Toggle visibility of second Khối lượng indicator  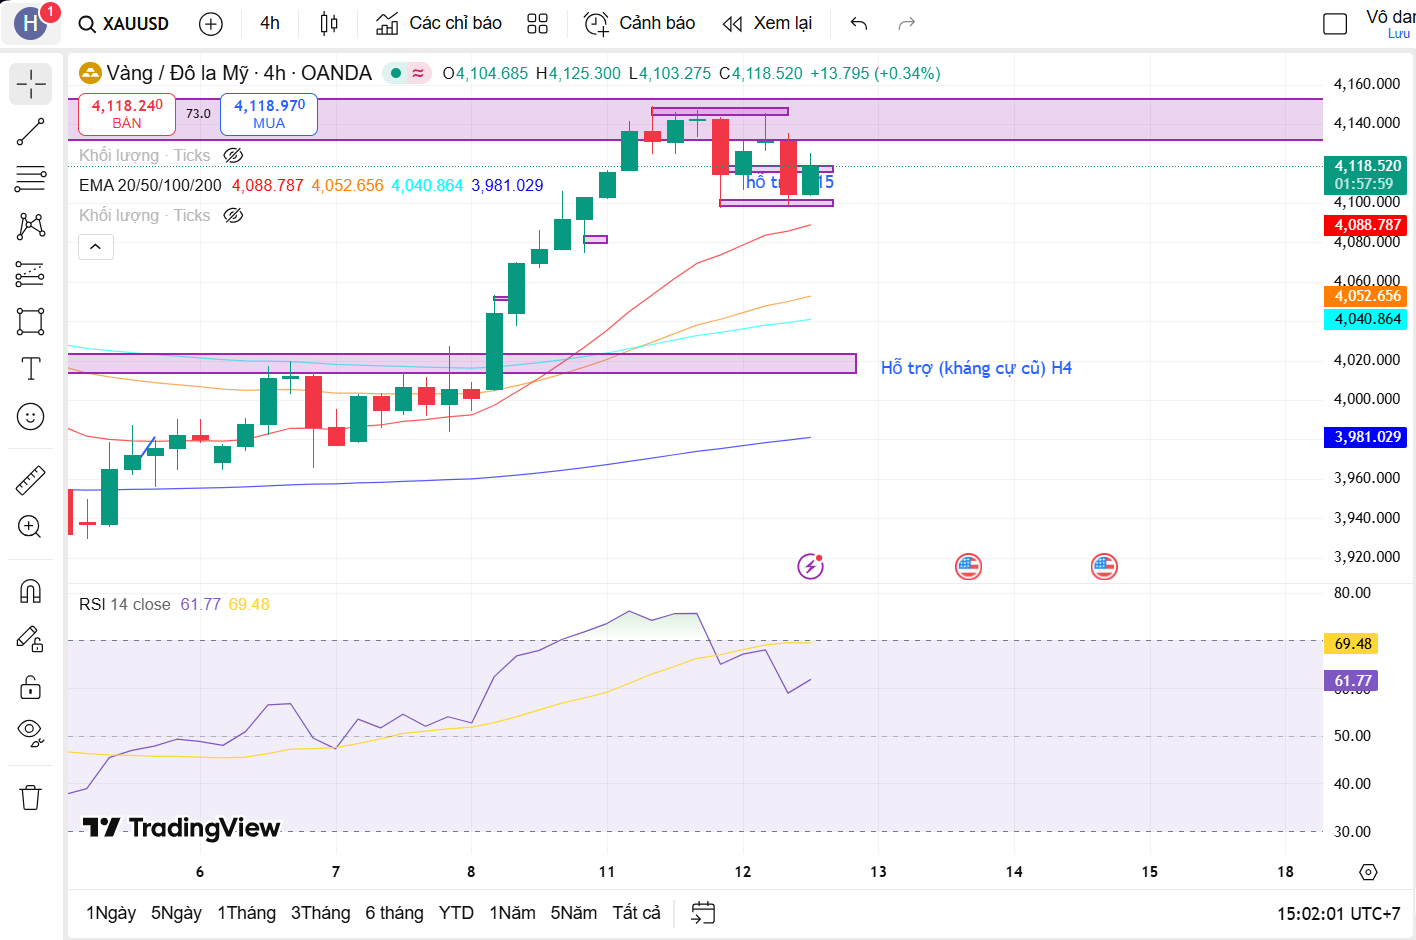[x=233, y=215]
